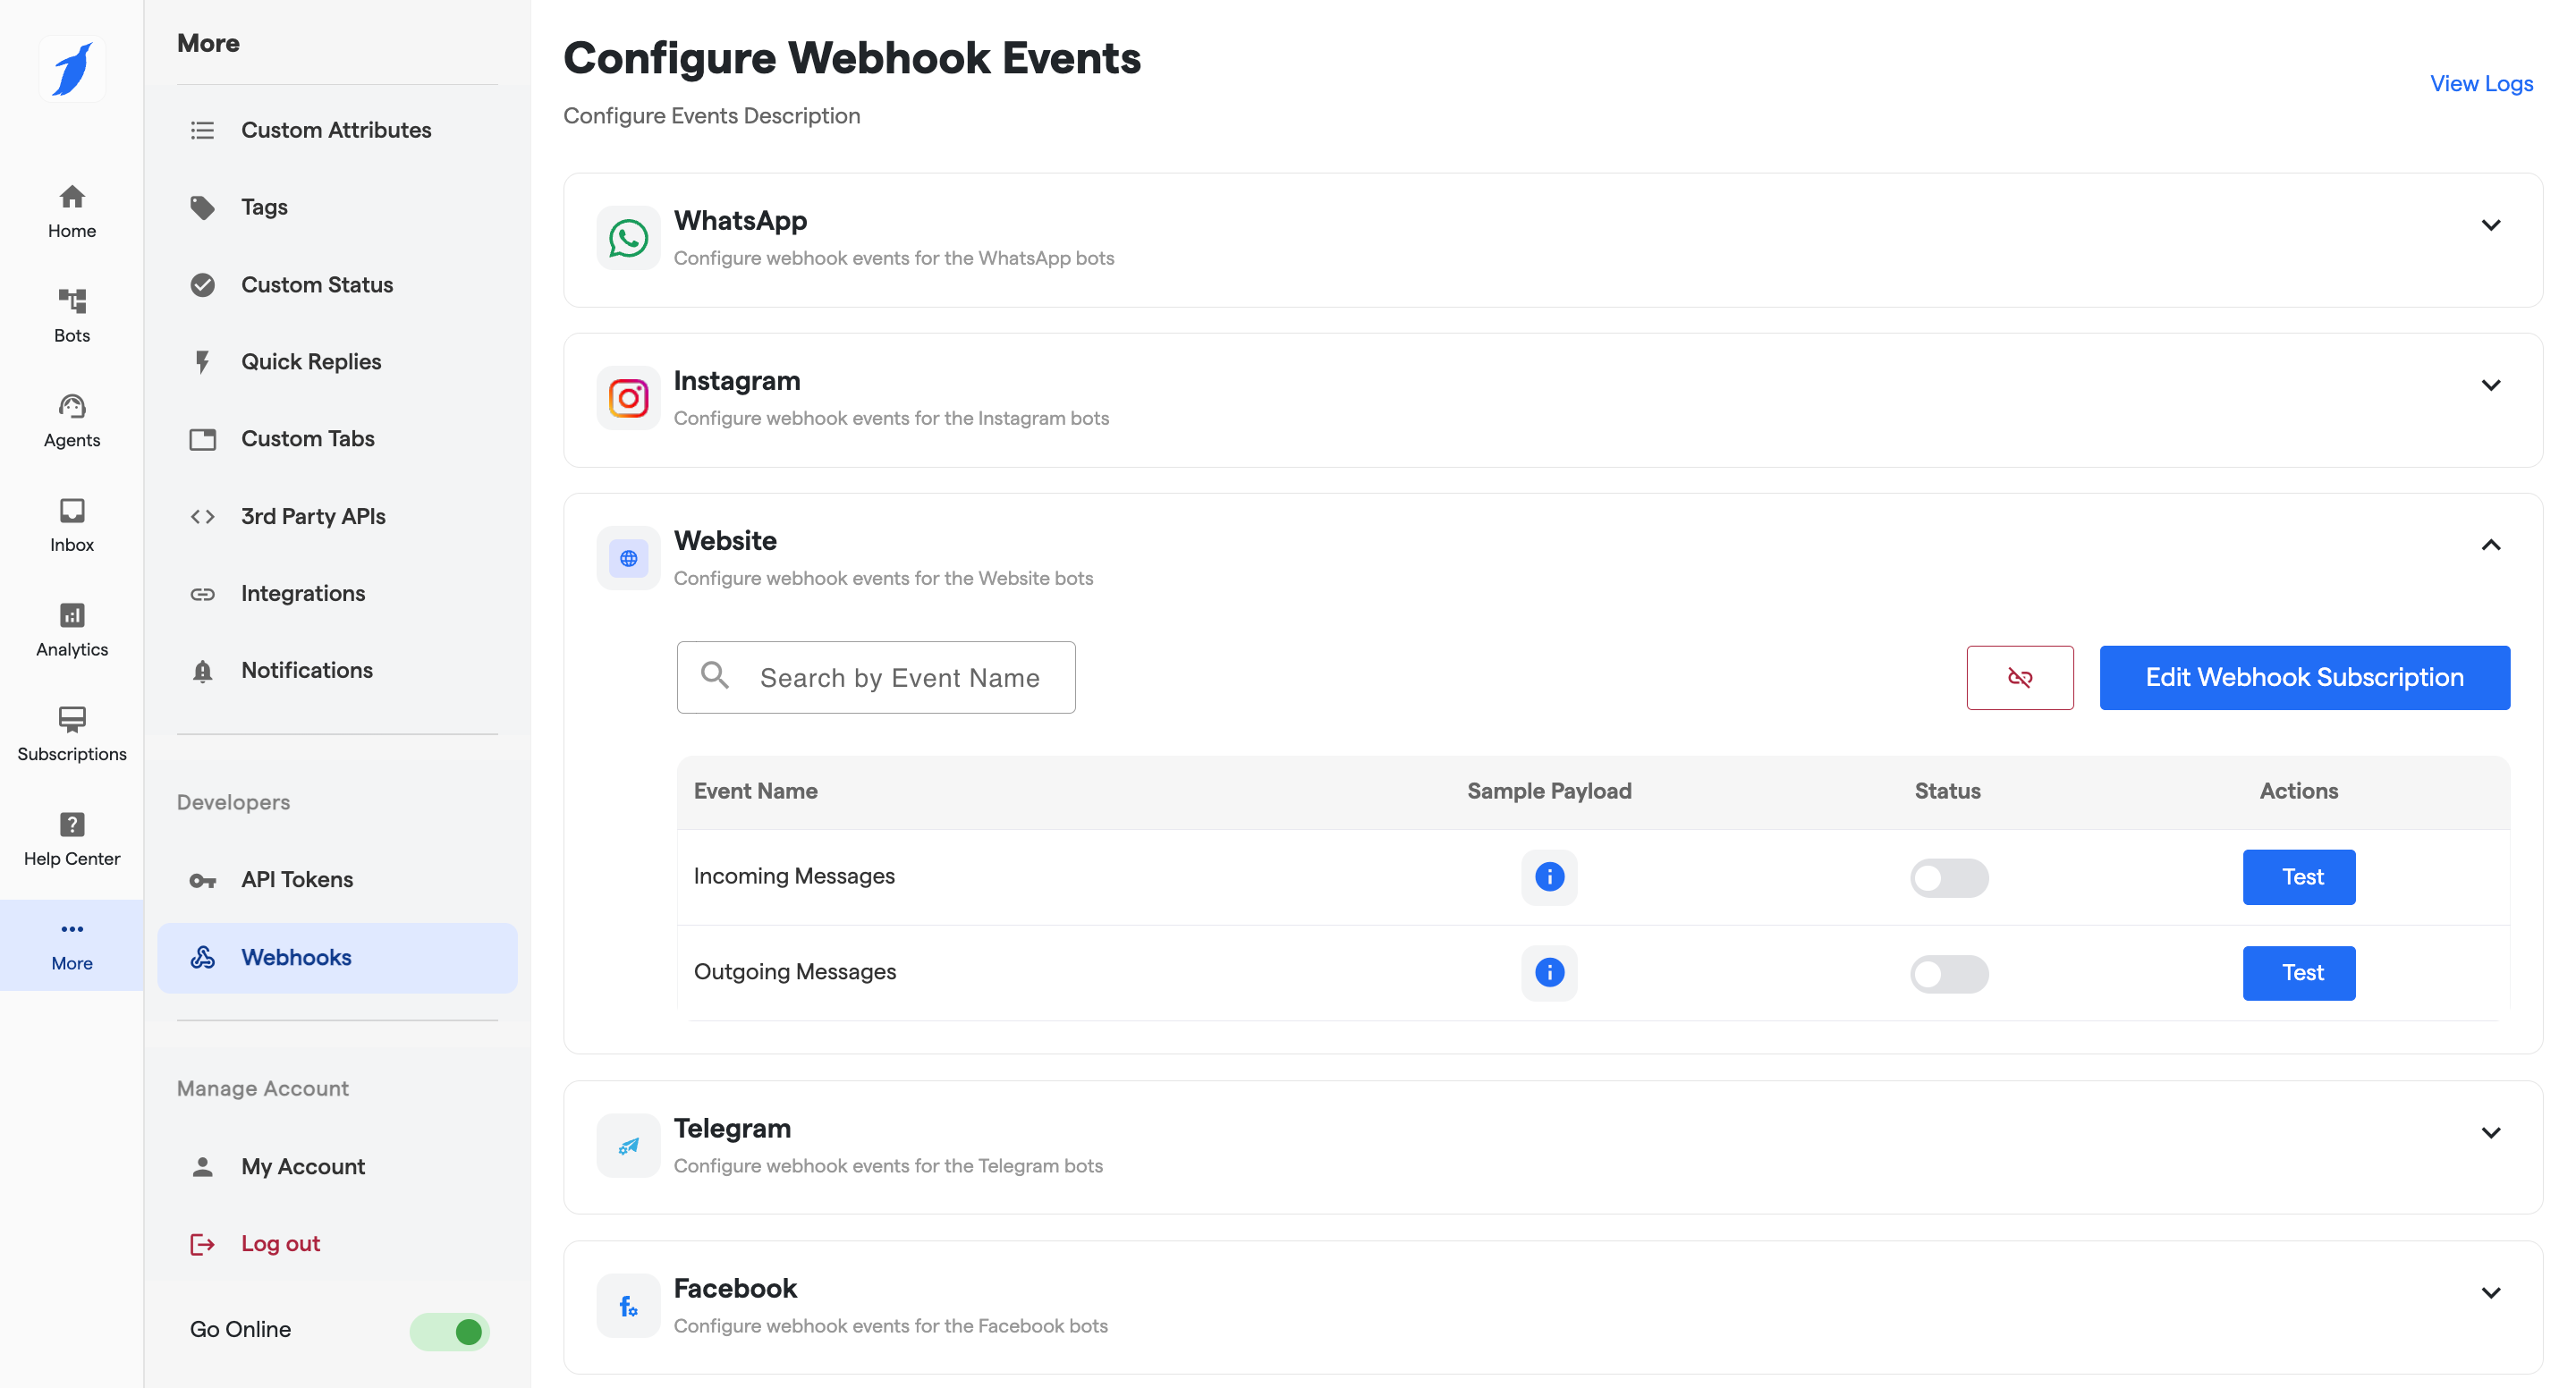Test the Outgoing Messages event
Image resolution: width=2576 pixels, height=1388 pixels.
2298,973
